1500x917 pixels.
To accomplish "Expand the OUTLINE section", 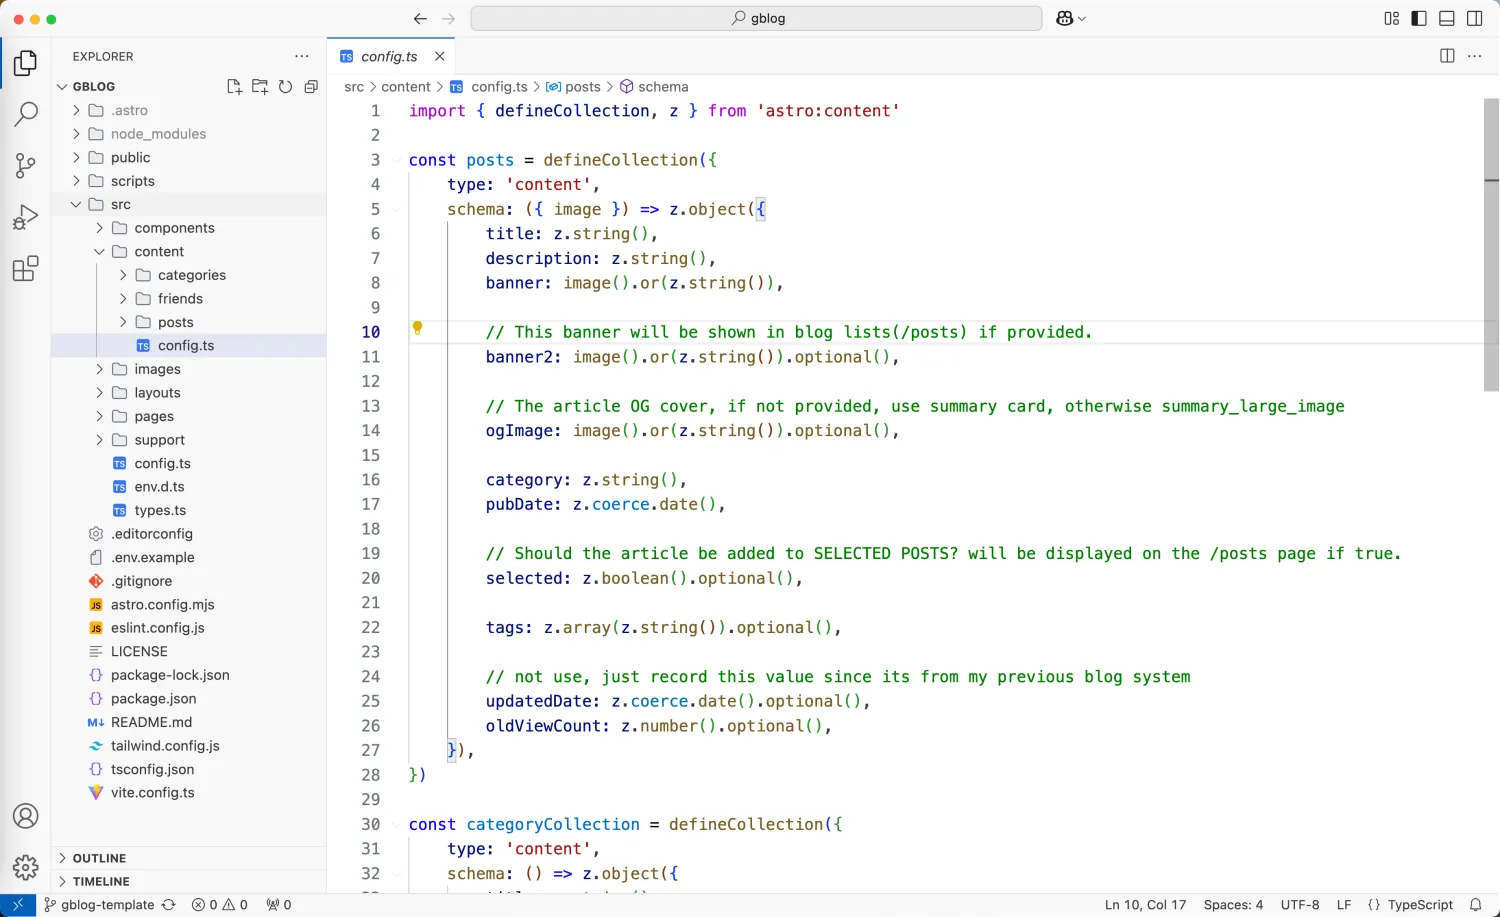I will pos(99,858).
